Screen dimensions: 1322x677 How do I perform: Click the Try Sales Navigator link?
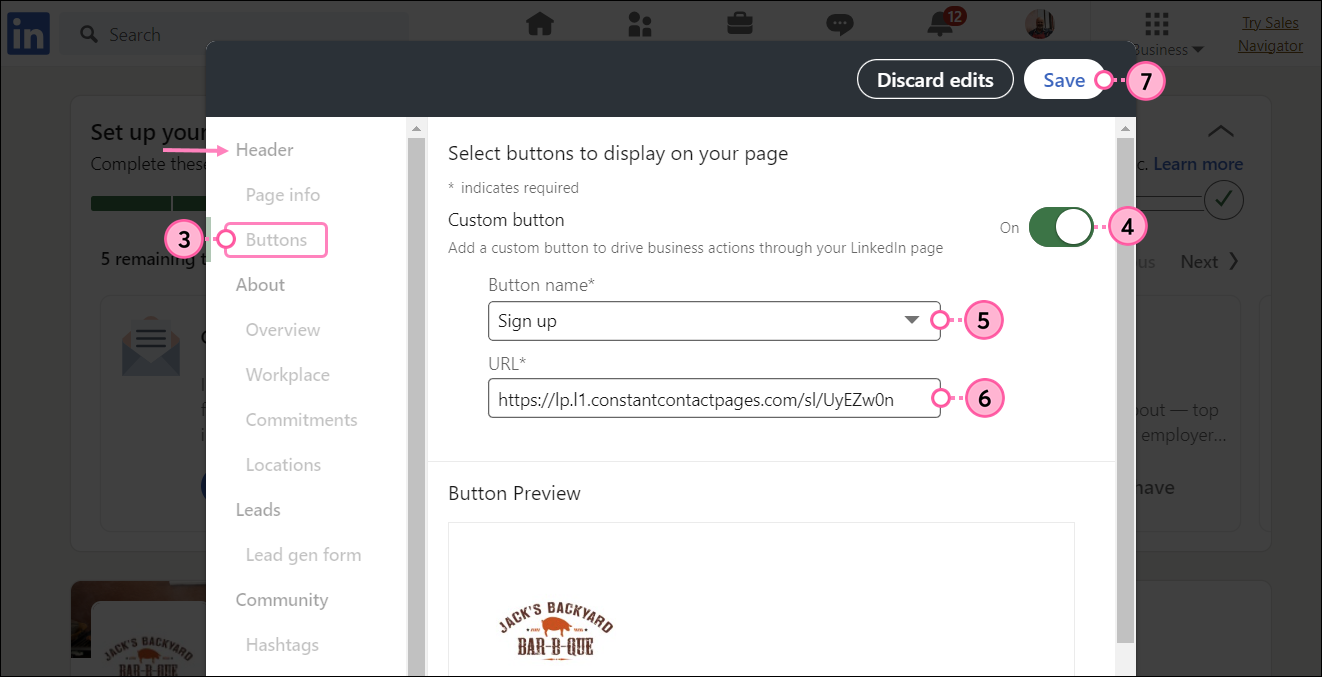(x=1270, y=34)
